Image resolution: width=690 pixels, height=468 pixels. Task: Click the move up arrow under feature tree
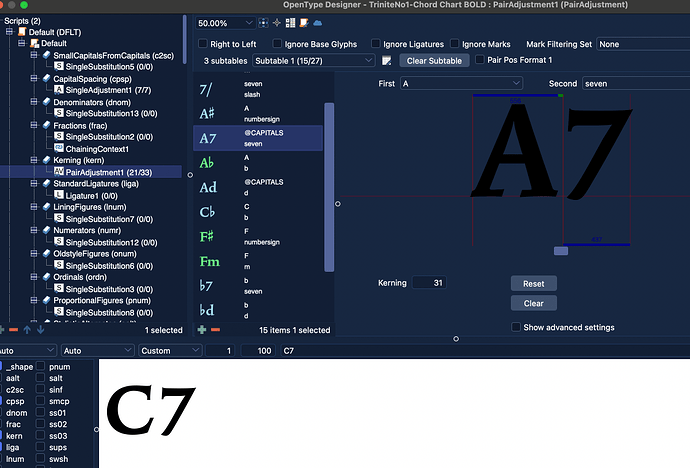click(27, 330)
